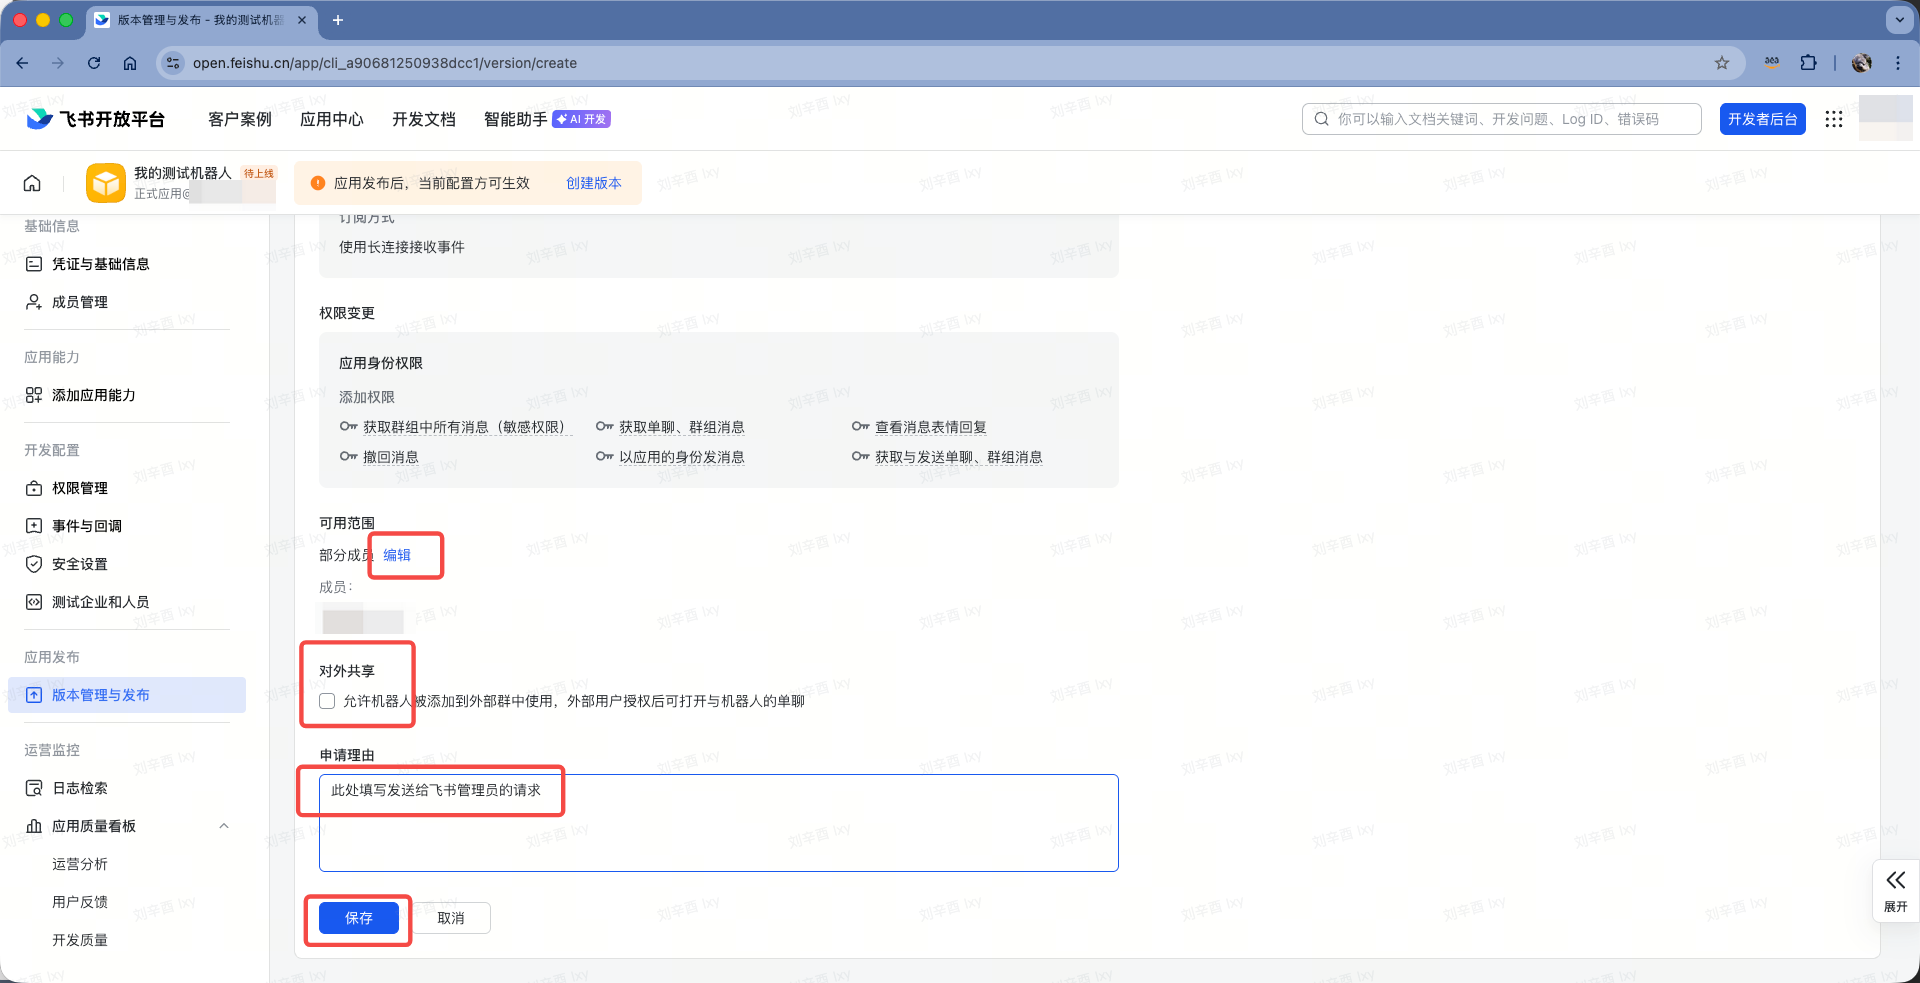1920x983 pixels.
Task: Click the 创建版本 link in the banner
Action: (x=593, y=183)
